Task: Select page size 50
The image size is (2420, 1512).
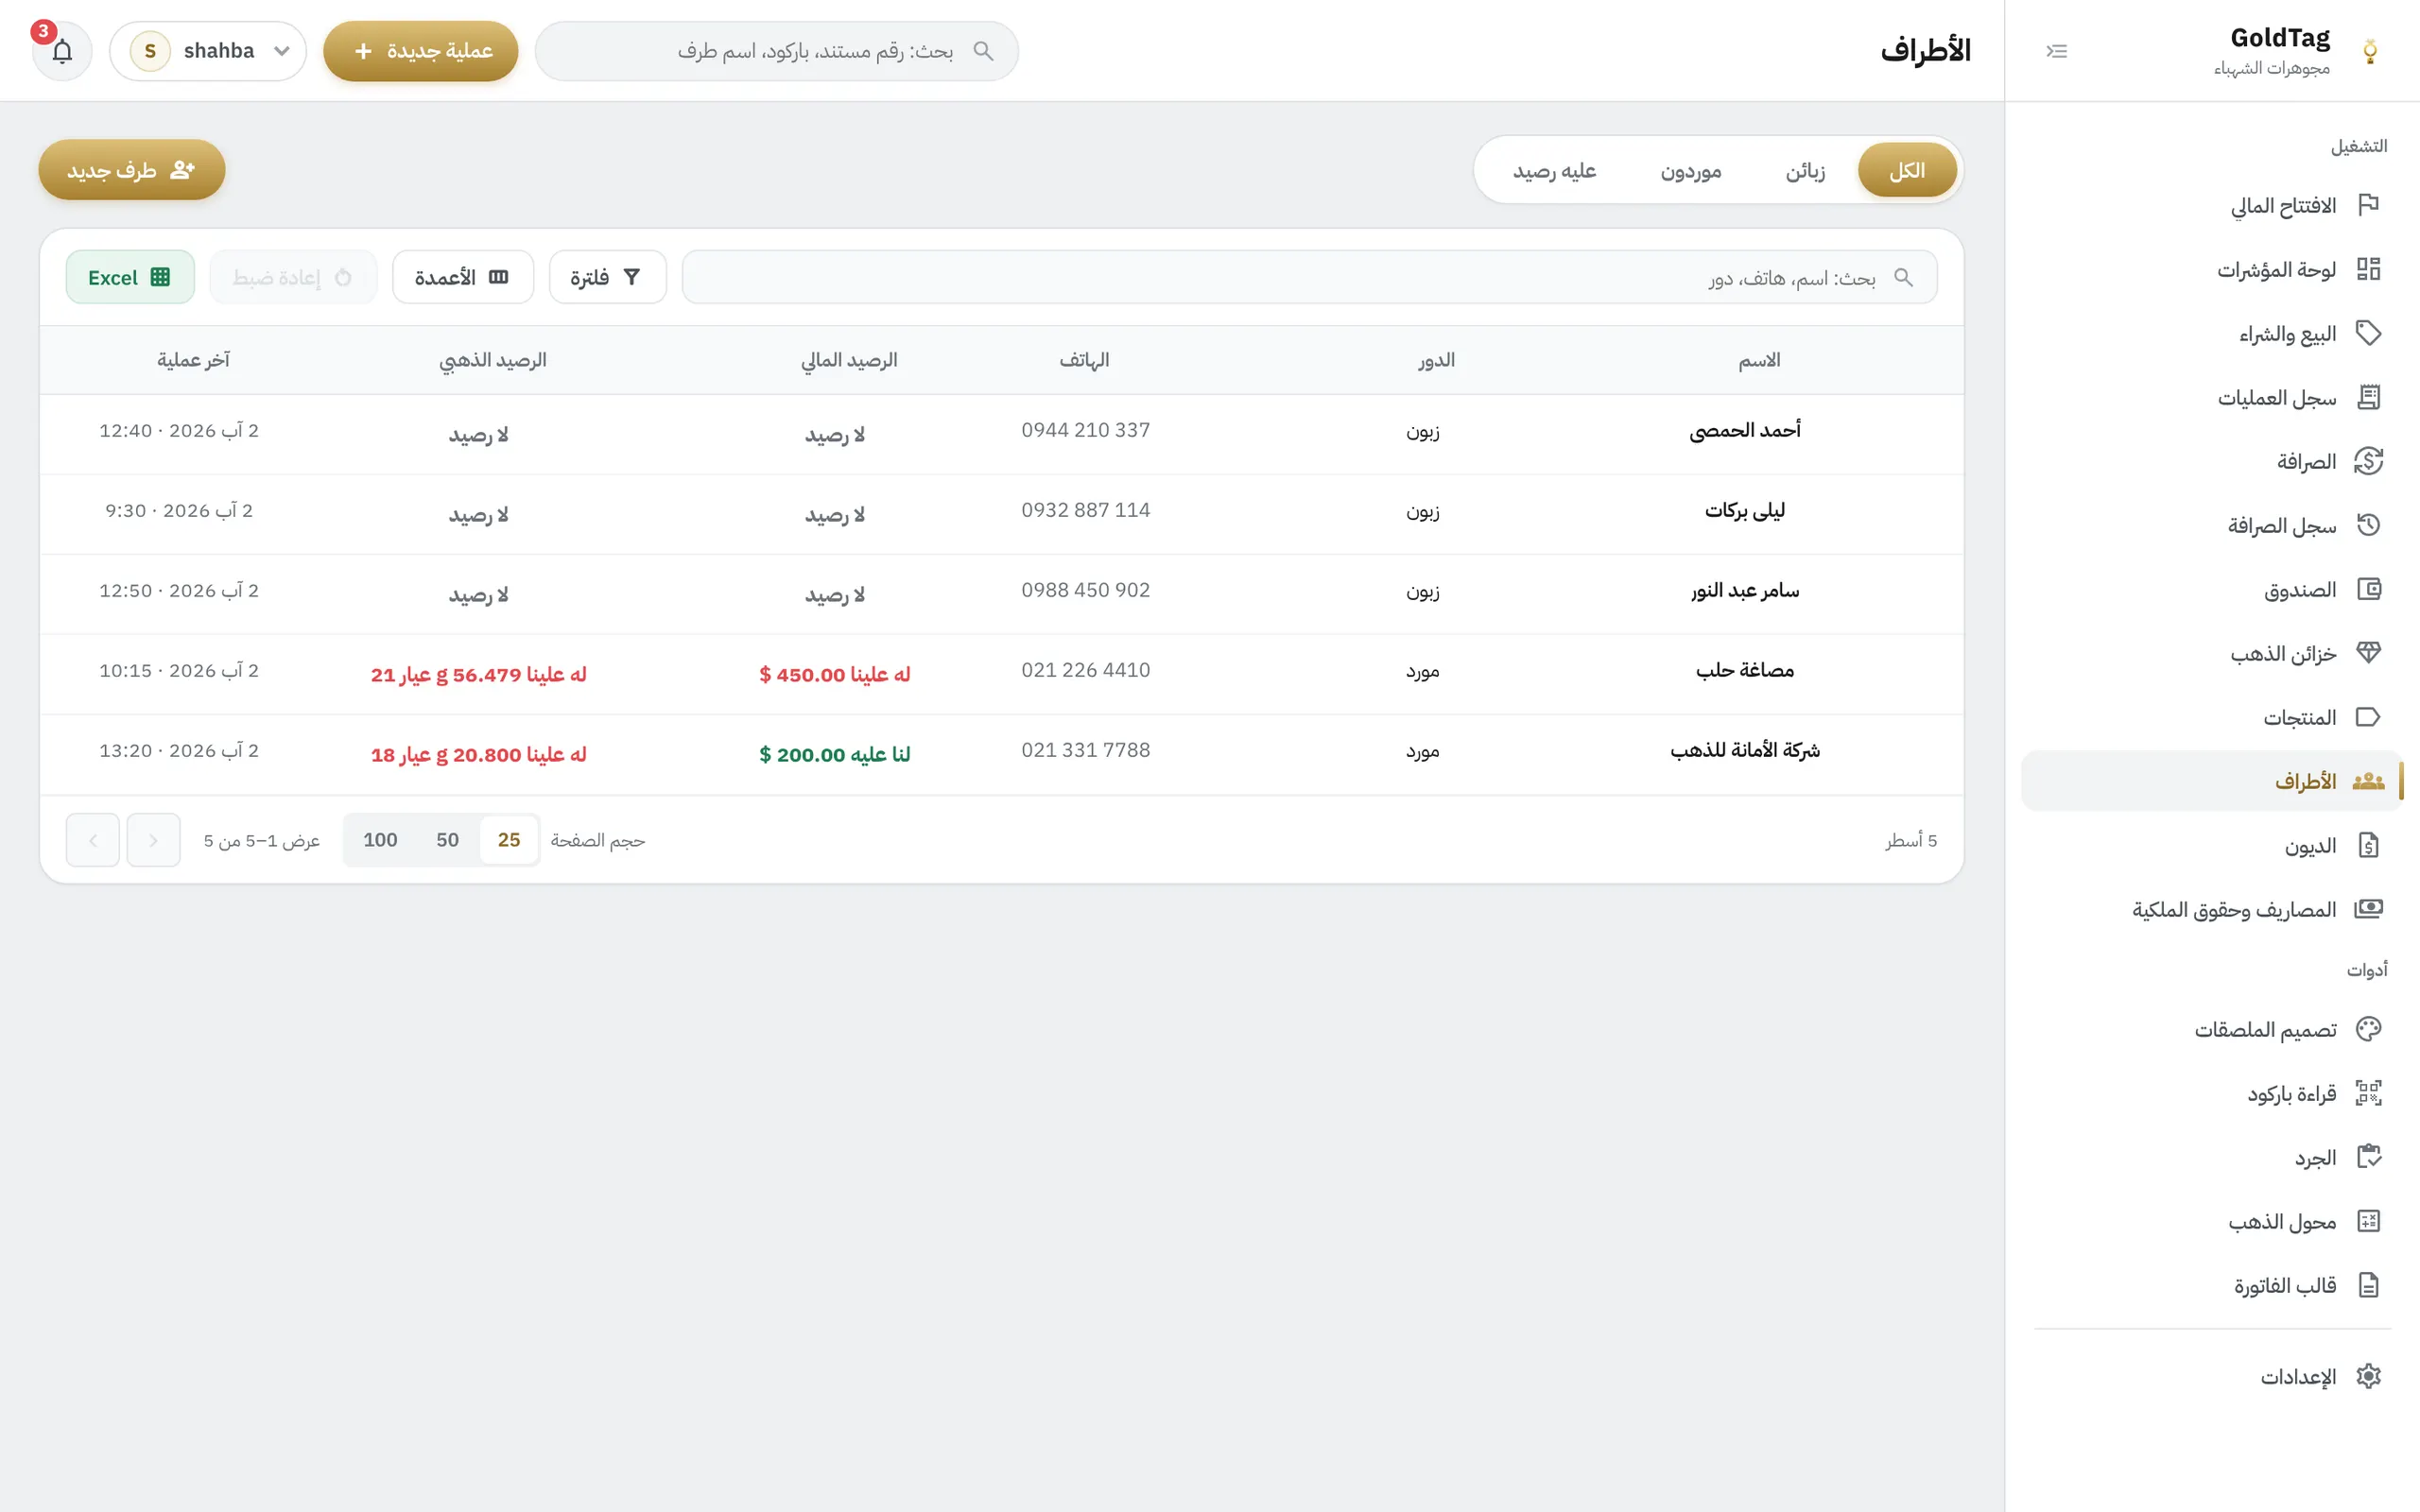Action: [x=447, y=840]
